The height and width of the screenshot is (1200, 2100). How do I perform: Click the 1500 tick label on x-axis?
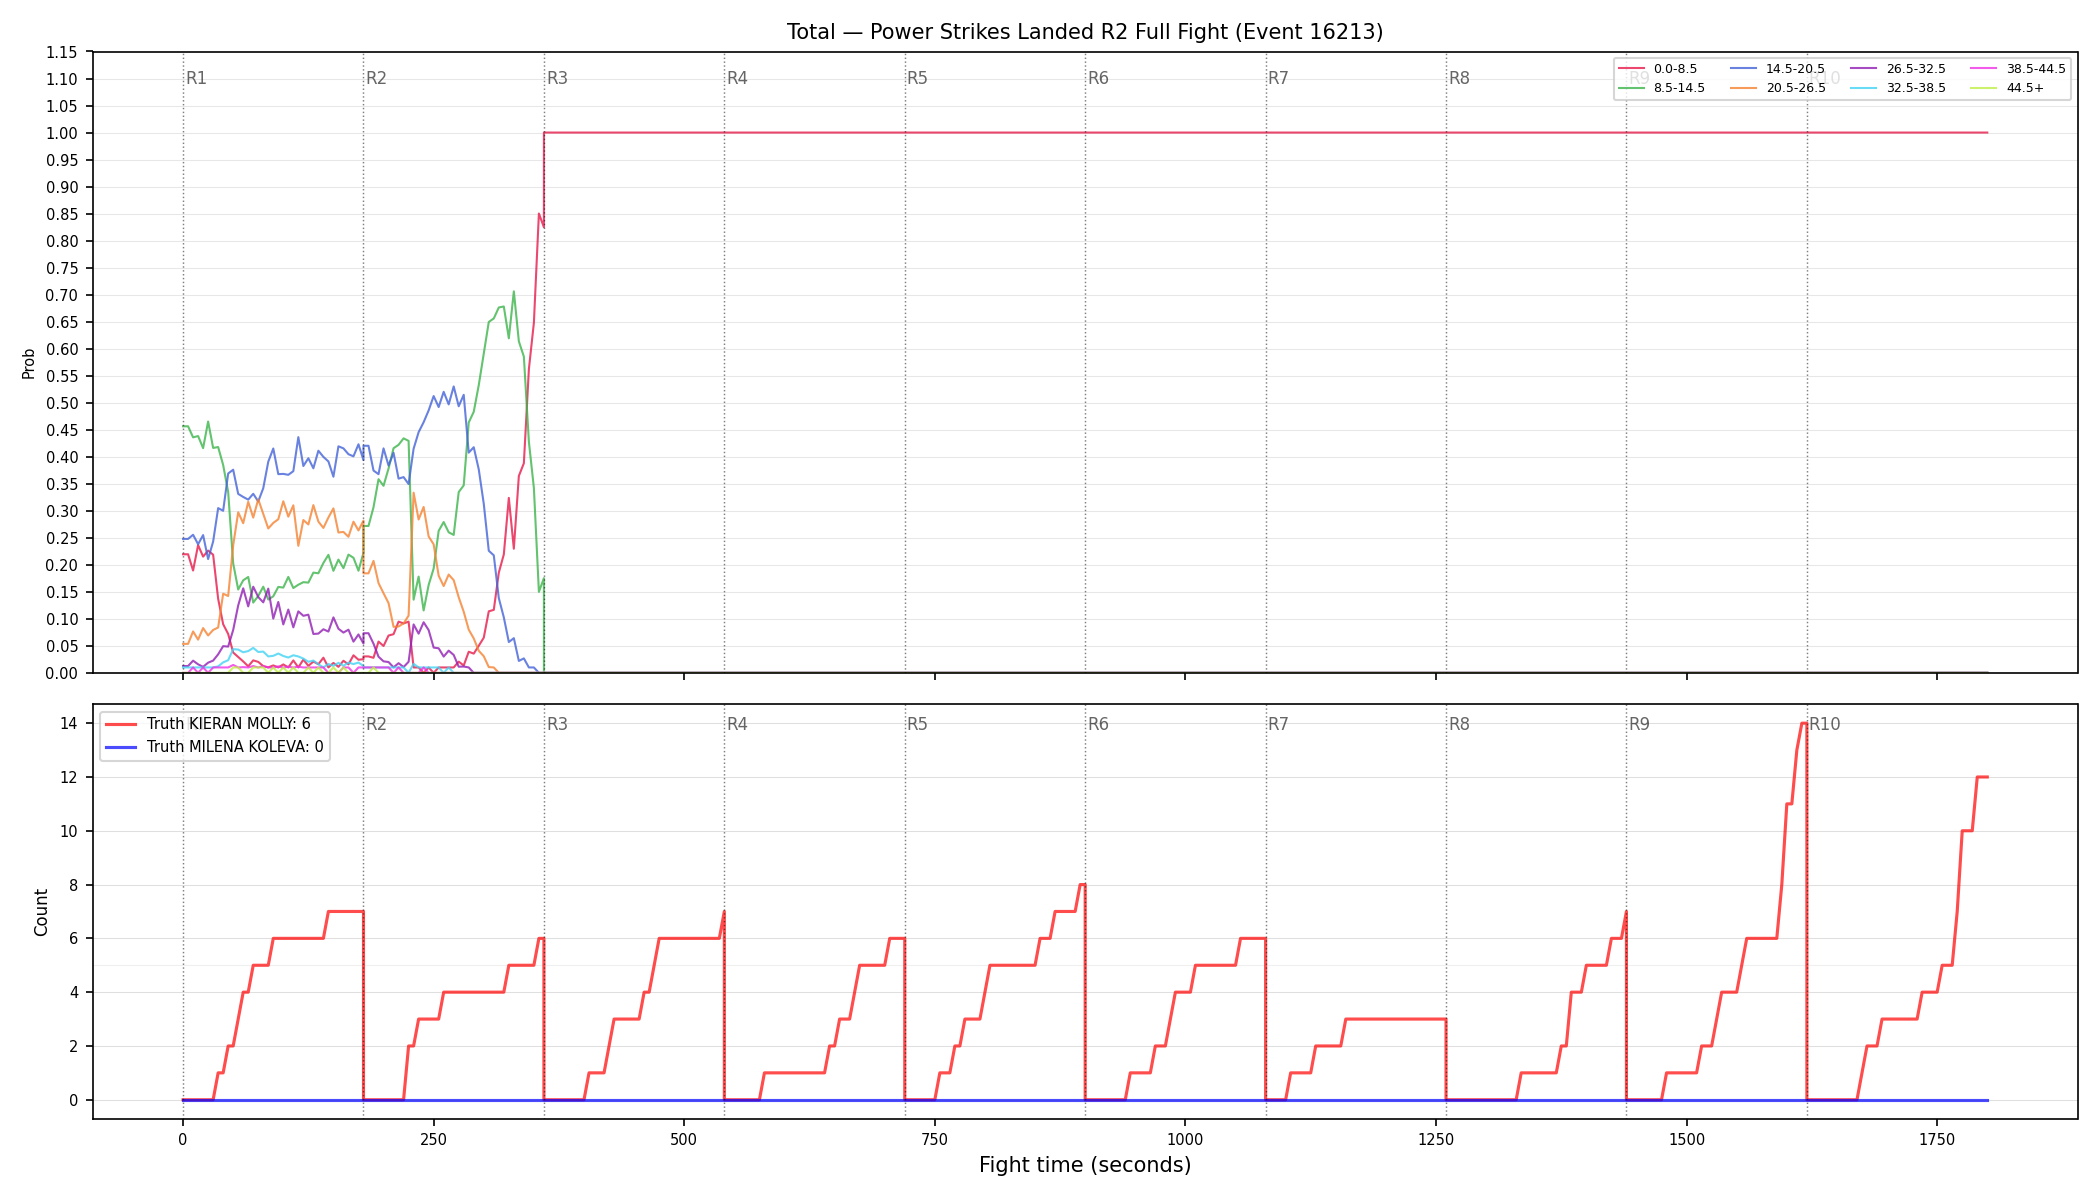coord(1687,1139)
